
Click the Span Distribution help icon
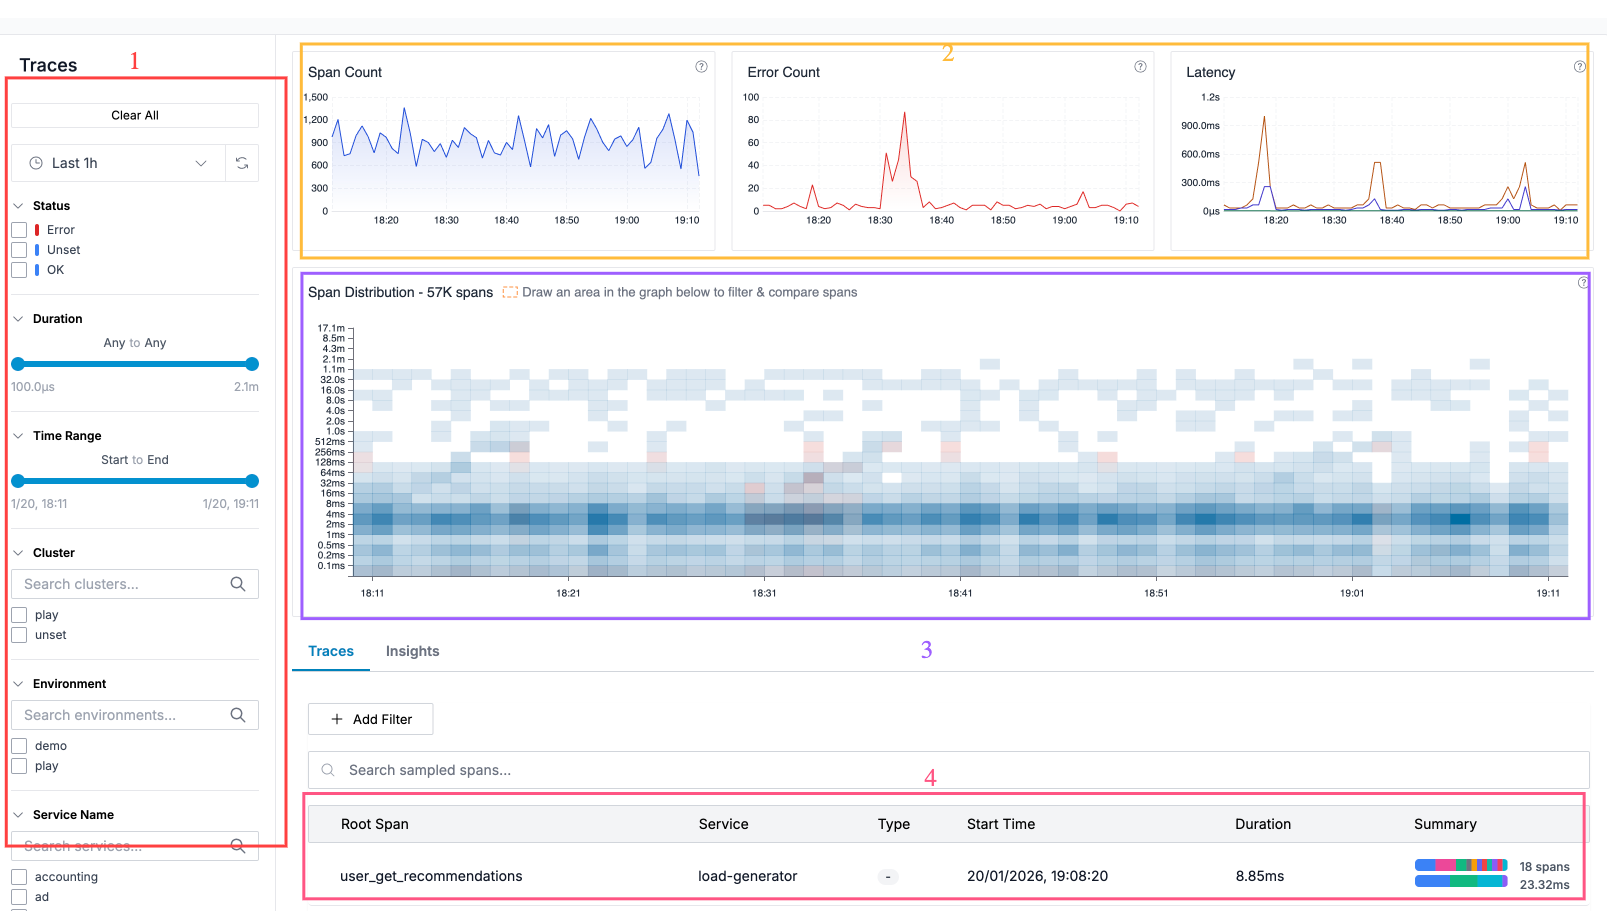pos(1583,283)
